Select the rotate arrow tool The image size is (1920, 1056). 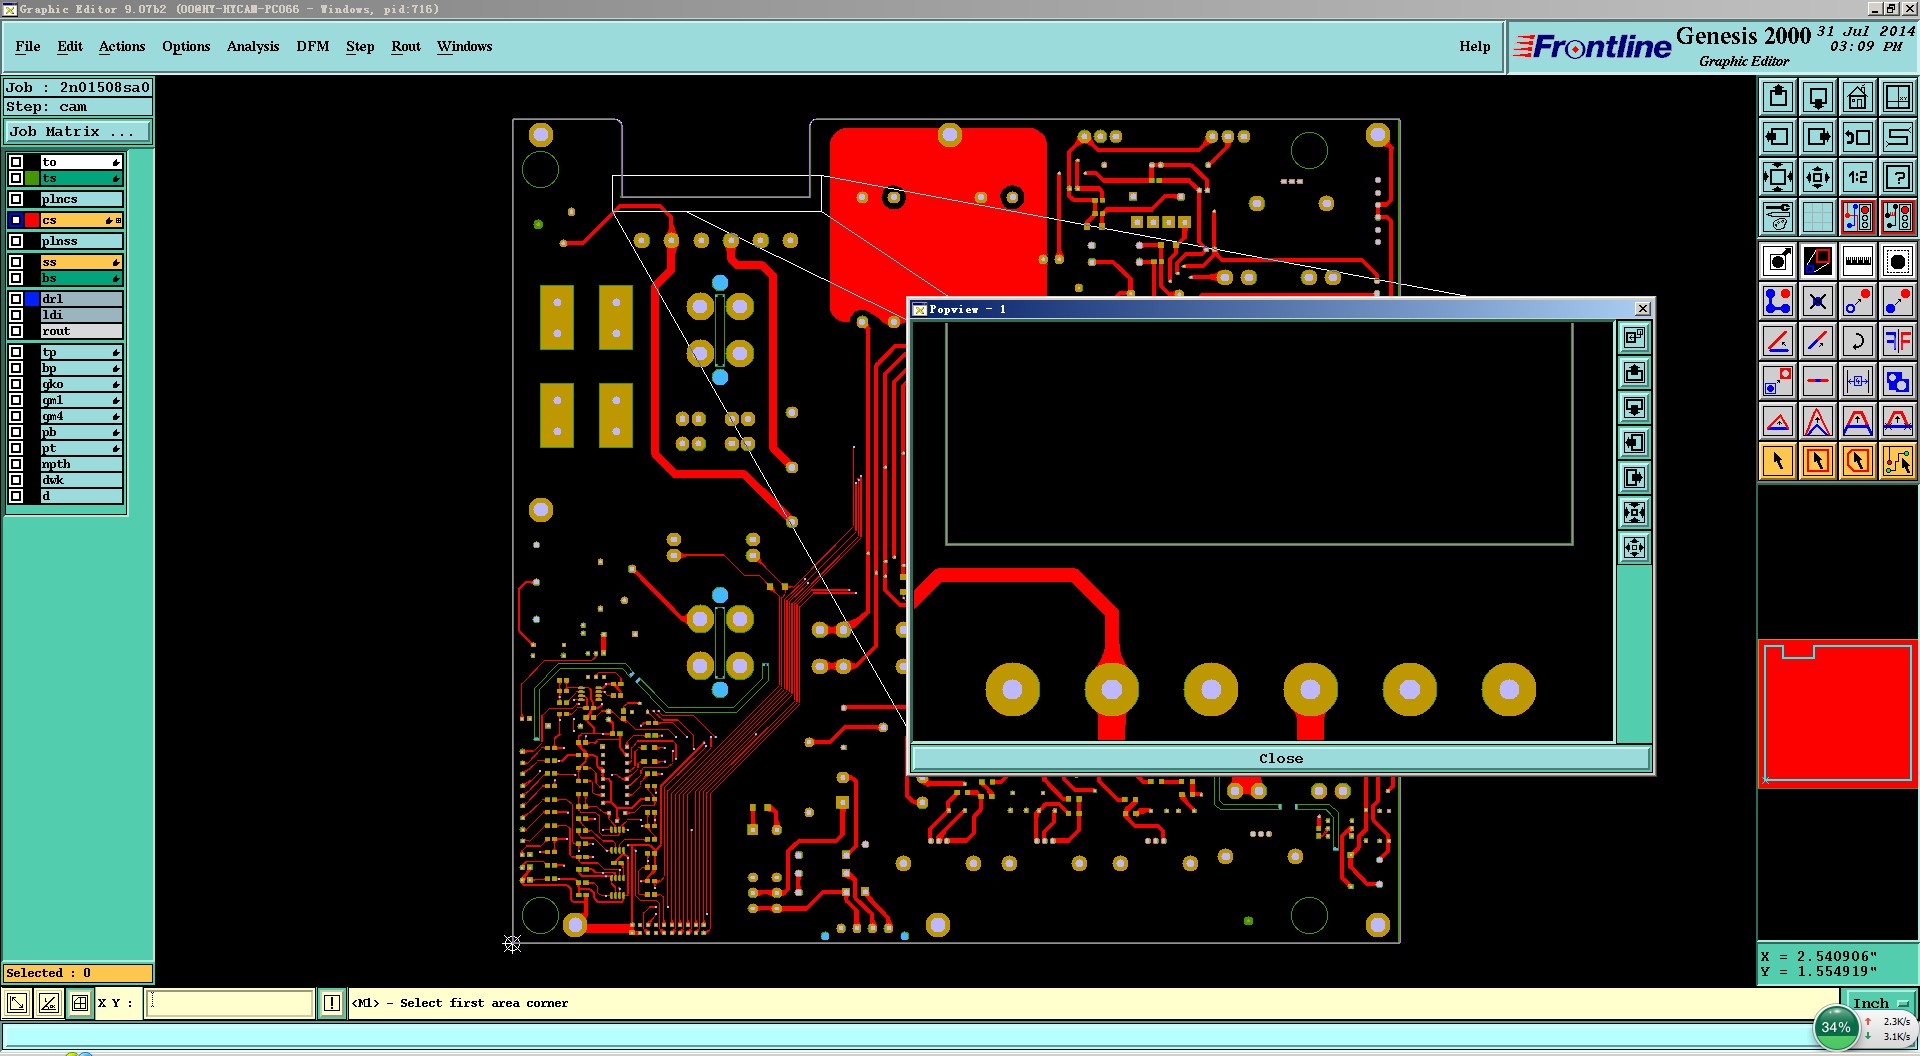(x=1858, y=341)
